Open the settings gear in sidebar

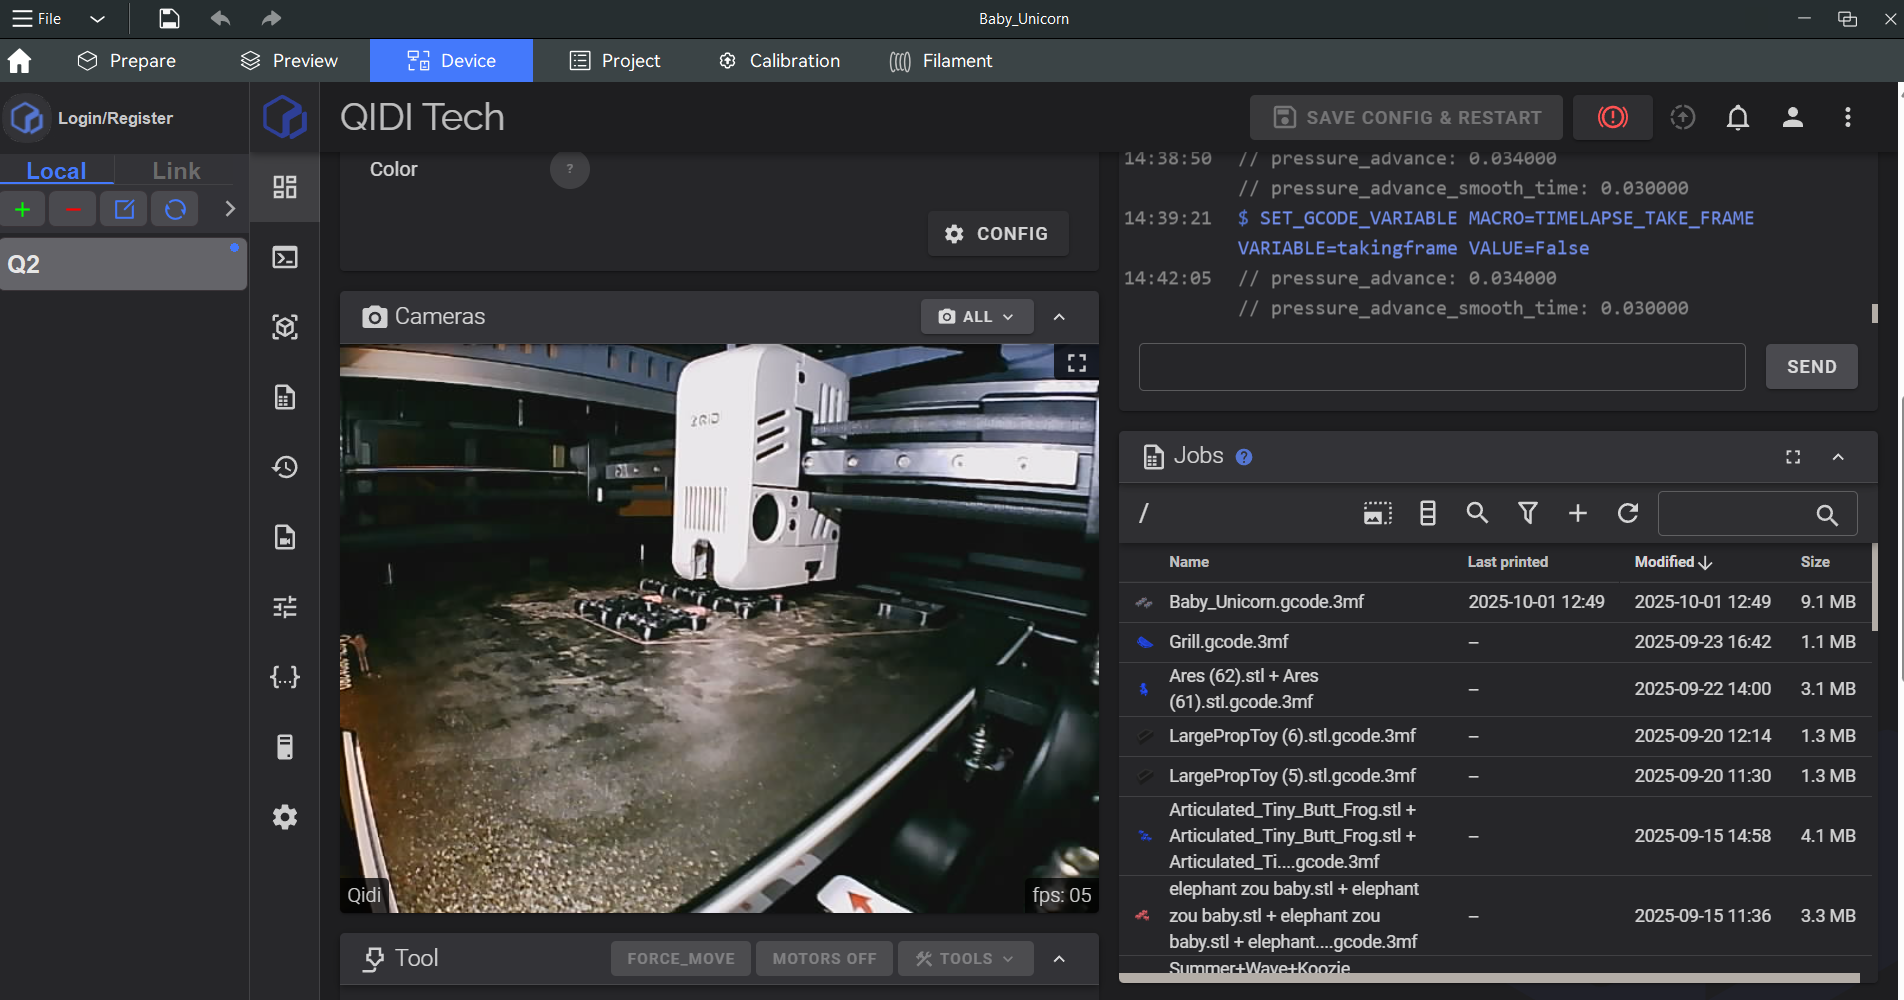pyautogui.click(x=285, y=817)
